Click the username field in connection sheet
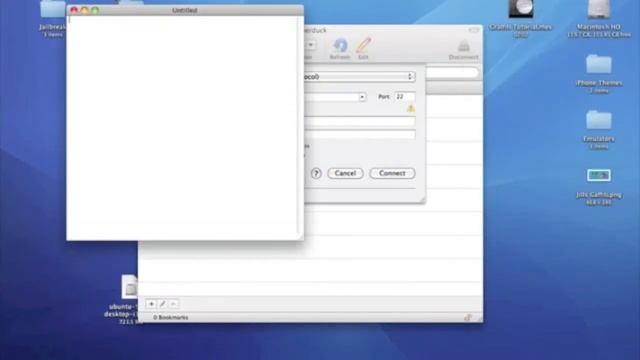640x360 pixels. click(360, 121)
